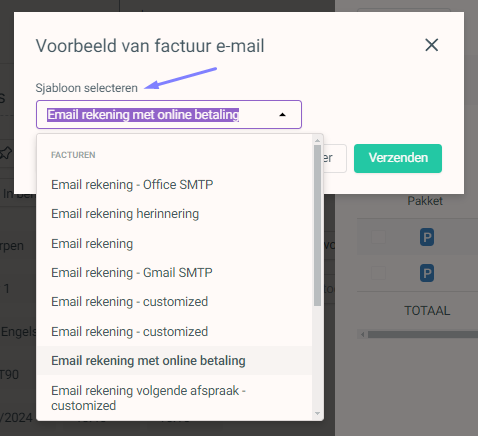Tick the checkbox in second Pakket row
Screen dimensions: 478x436
pyautogui.click(x=378, y=273)
